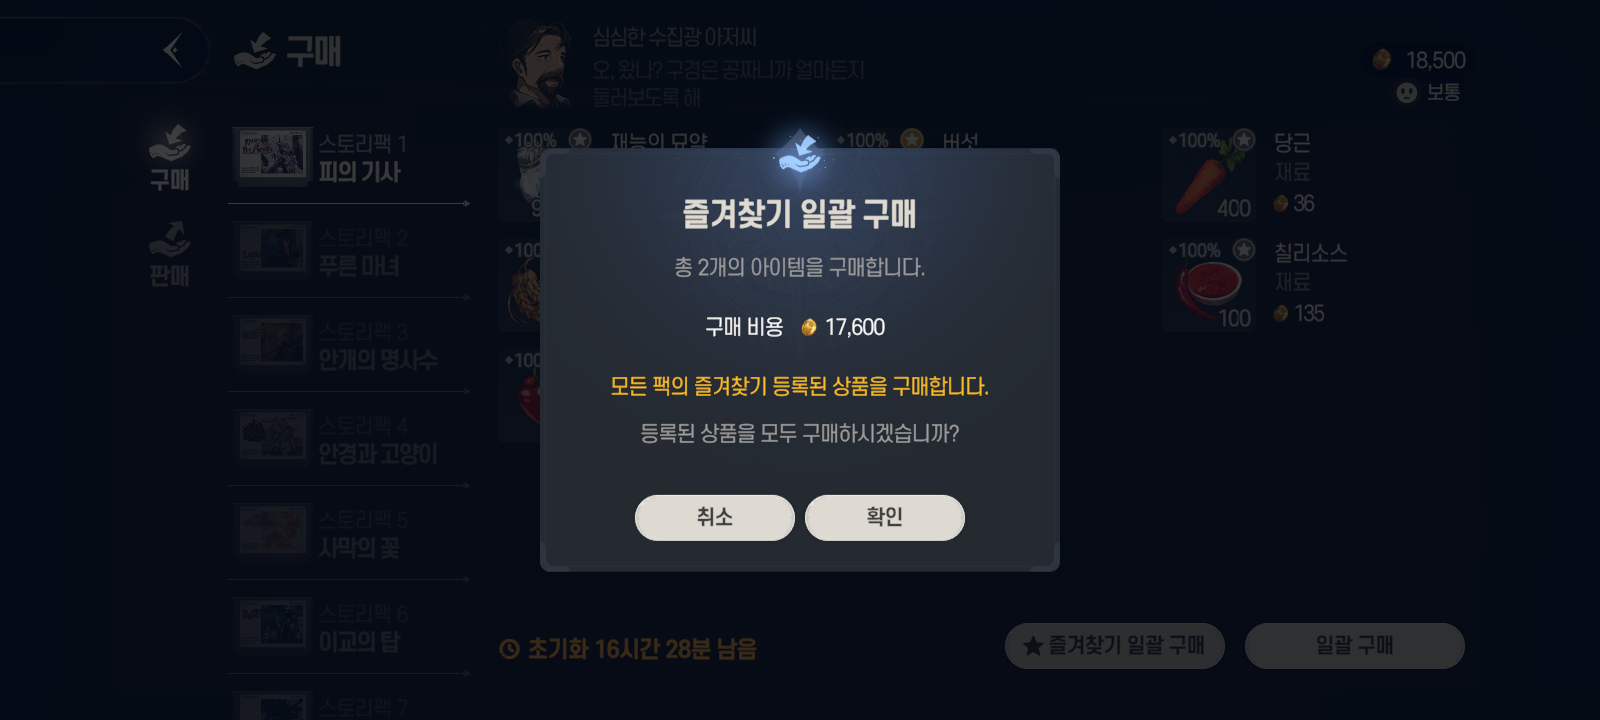Click the back arrow icon
The width and height of the screenshot is (1600, 720).
[x=173, y=50]
